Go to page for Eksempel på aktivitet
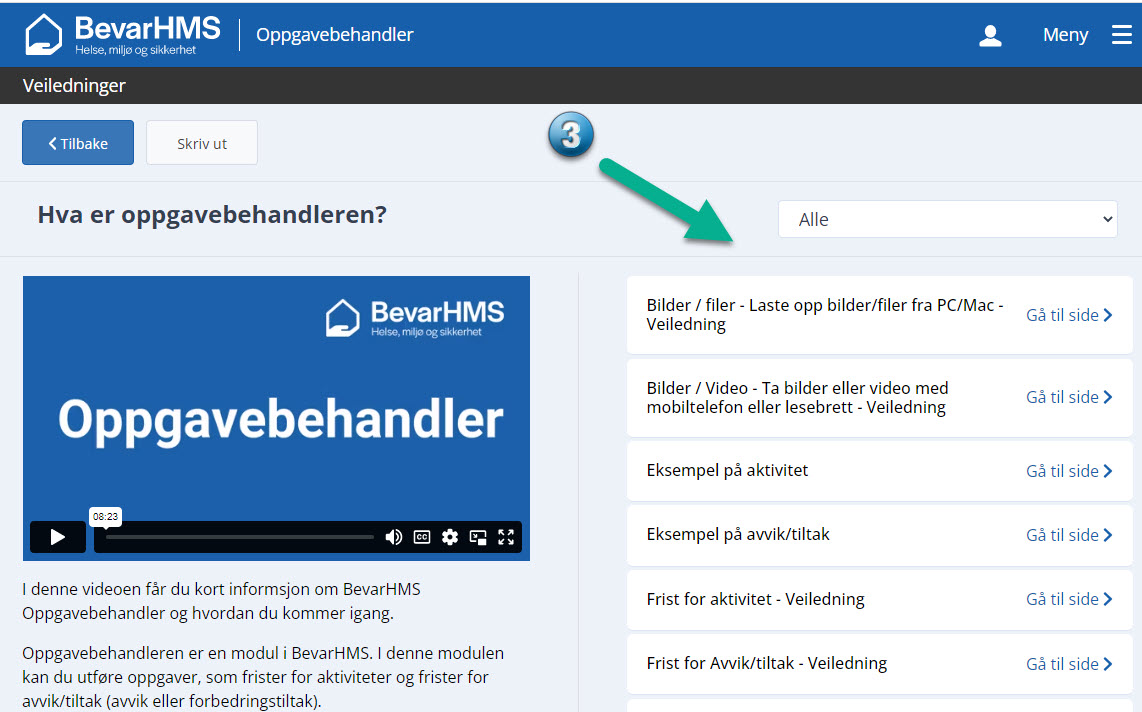The height and width of the screenshot is (712, 1142). coord(1068,471)
